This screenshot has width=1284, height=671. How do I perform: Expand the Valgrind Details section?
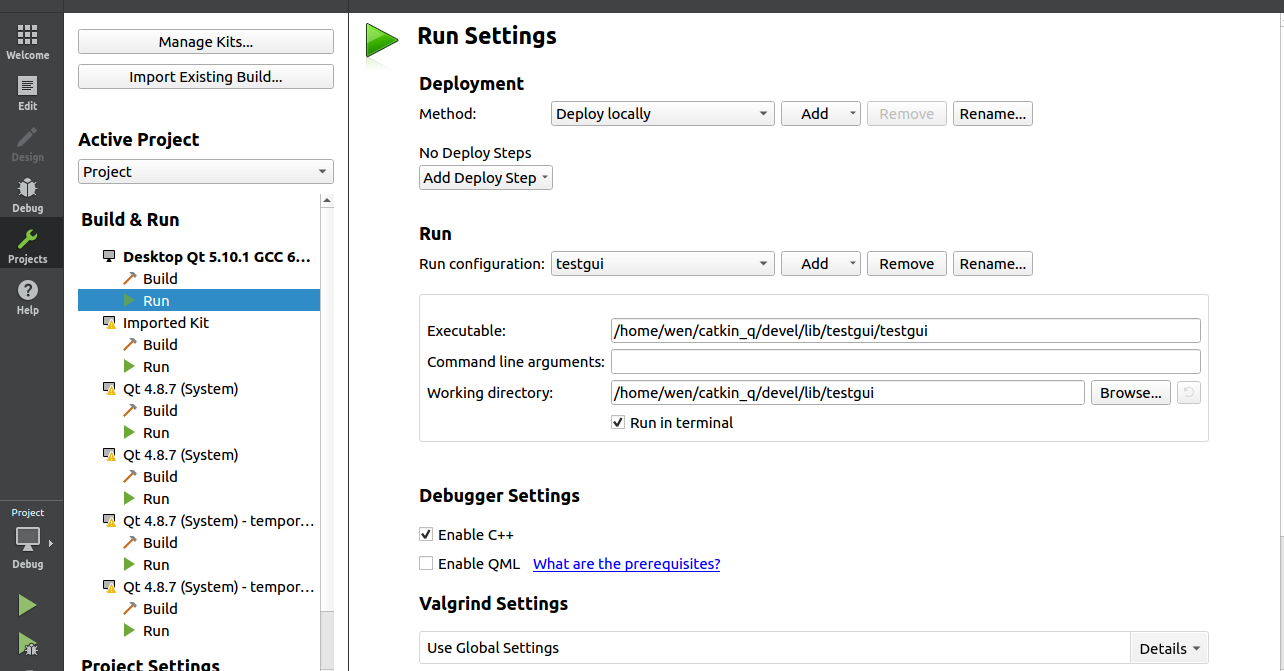[1169, 648]
